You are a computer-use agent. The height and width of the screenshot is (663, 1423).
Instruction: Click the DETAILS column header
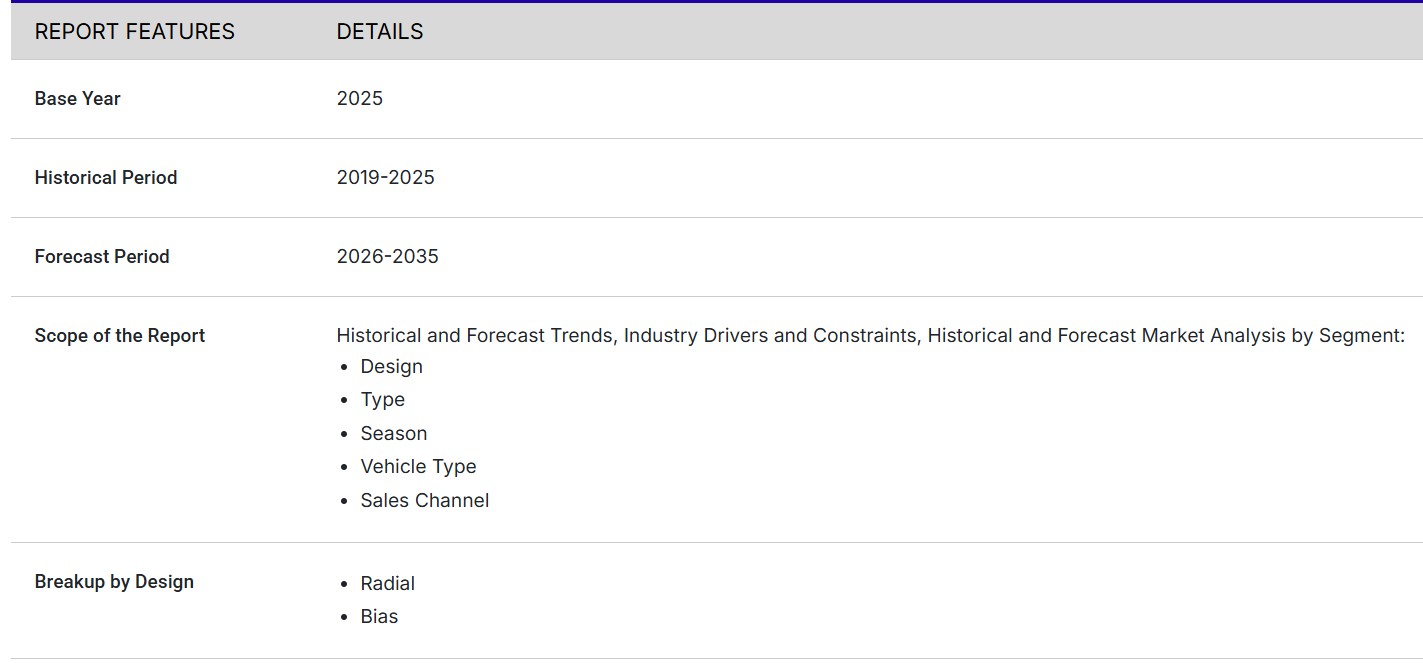(x=379, y=32)
